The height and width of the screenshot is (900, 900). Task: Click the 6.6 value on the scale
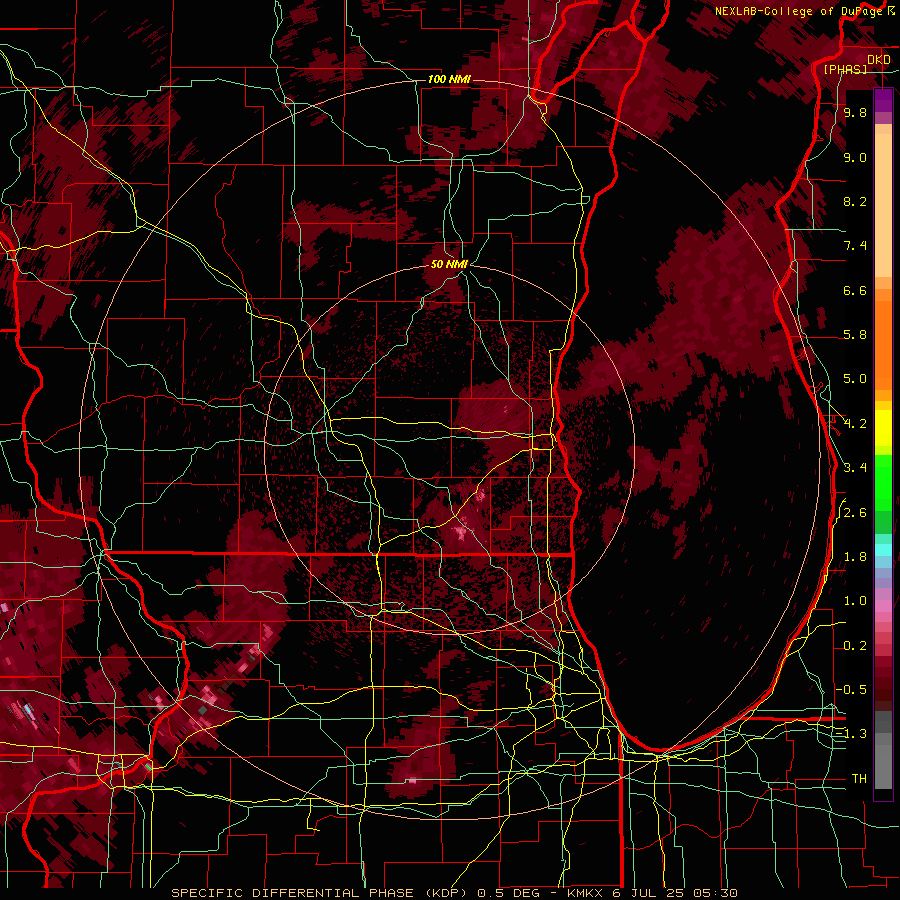tap(855, 290)
